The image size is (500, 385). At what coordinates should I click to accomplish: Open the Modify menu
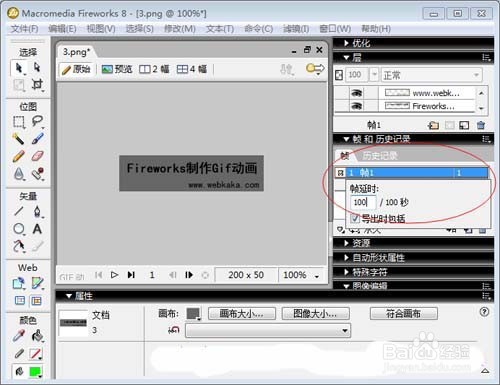point(180,29)
